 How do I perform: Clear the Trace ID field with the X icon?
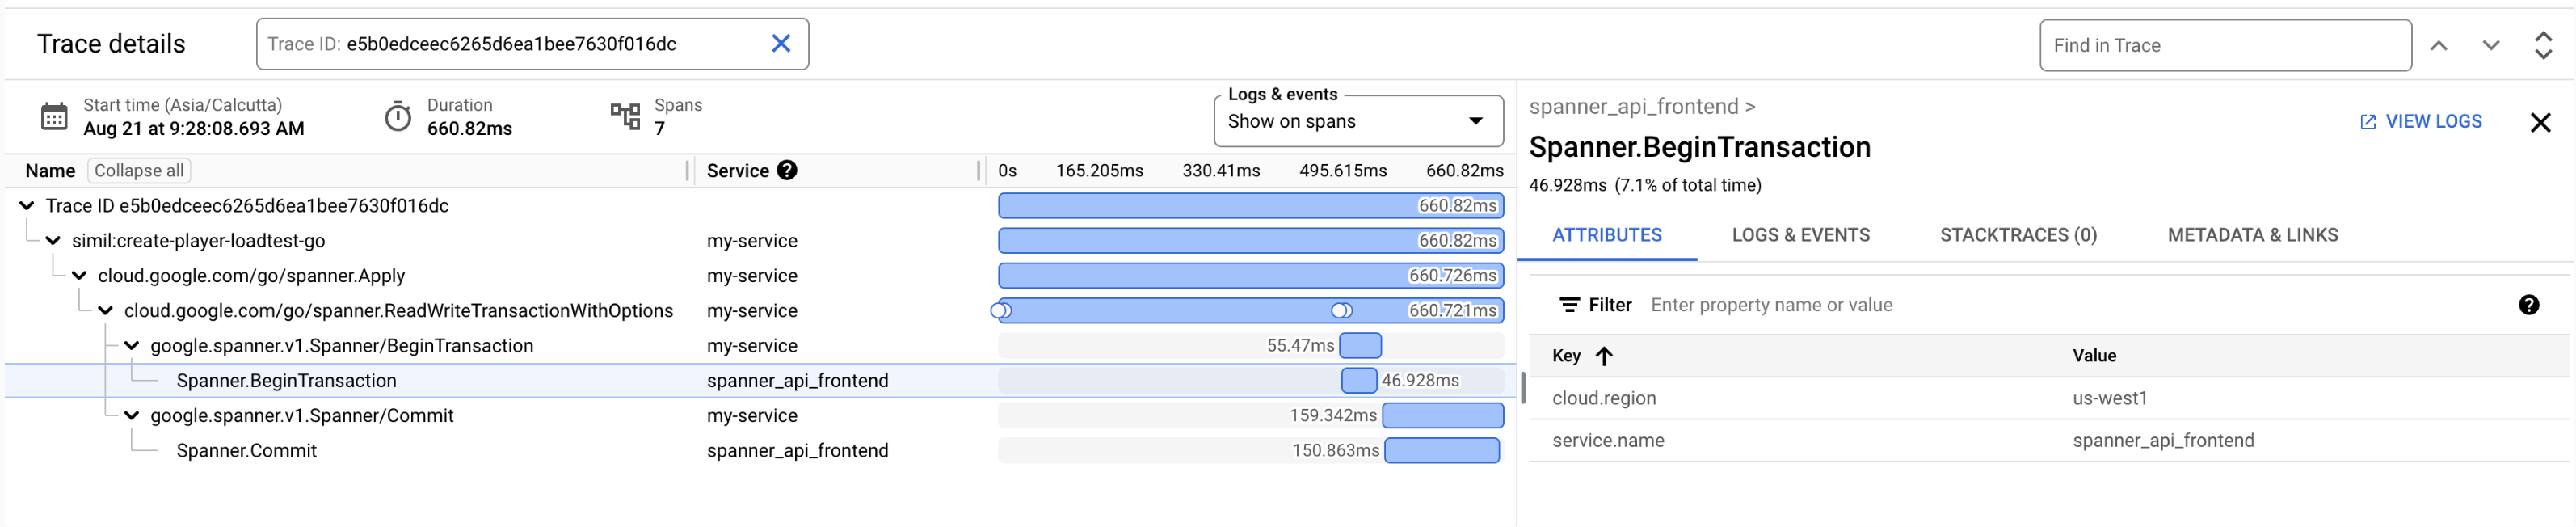coord(781,44)
